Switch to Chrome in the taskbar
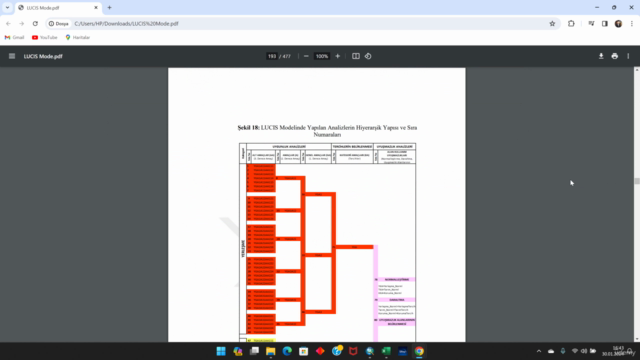Viewport: 640px width, 360px height. pyautogui.click(x=419, y=351)
